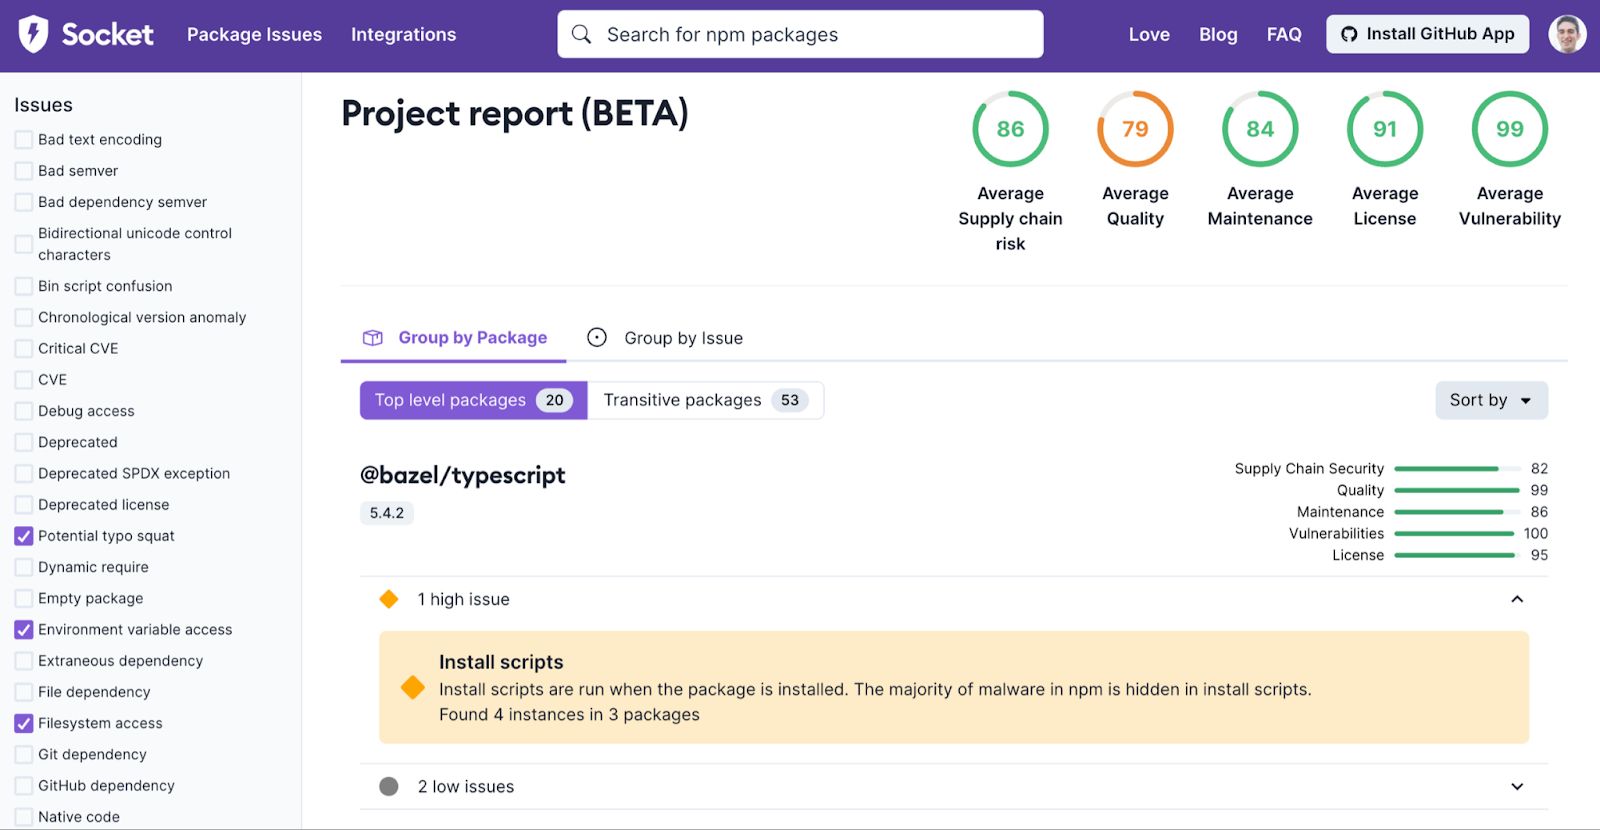
Task: Expand the 2 low issues section
Action: 1517,786
